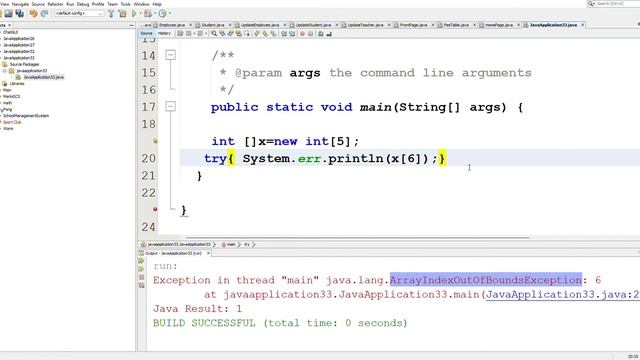Image resolution: width=640 pixels, height=360 pixels.
Task: Collapse the javaapplication33 package node
Action: click(x=4, y=71)
